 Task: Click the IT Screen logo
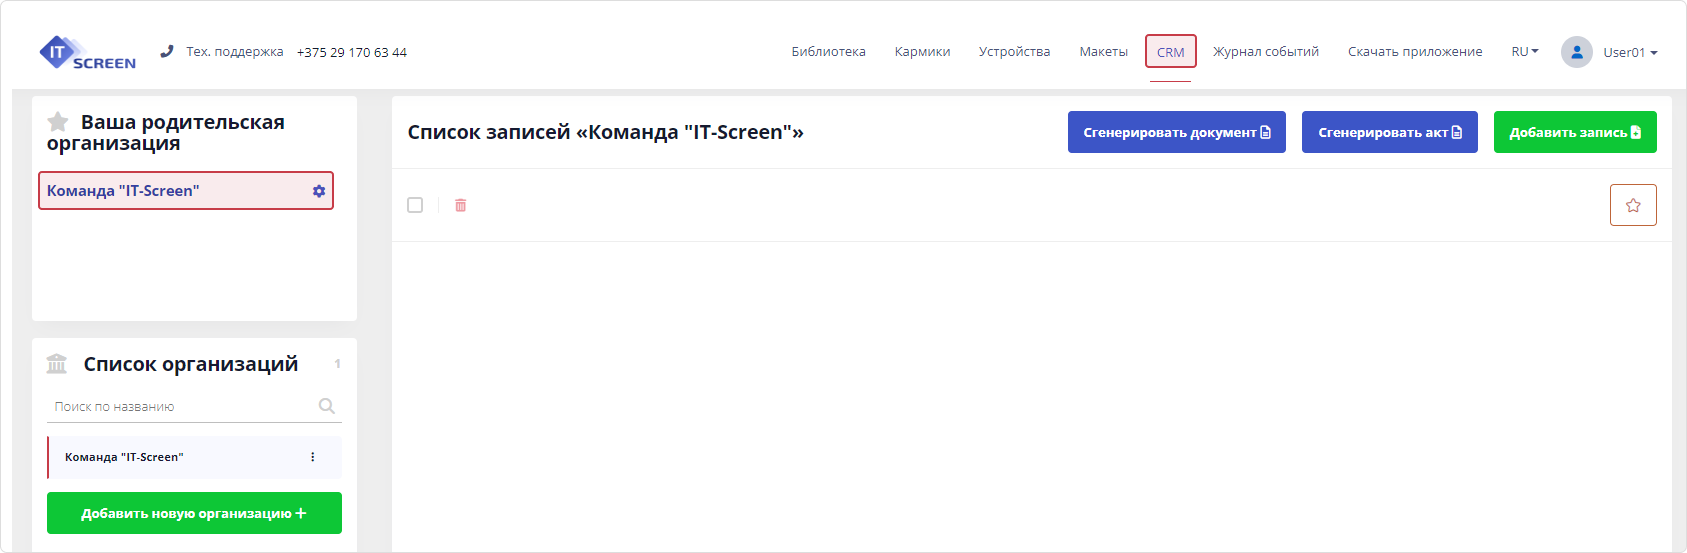pos(87,52)
